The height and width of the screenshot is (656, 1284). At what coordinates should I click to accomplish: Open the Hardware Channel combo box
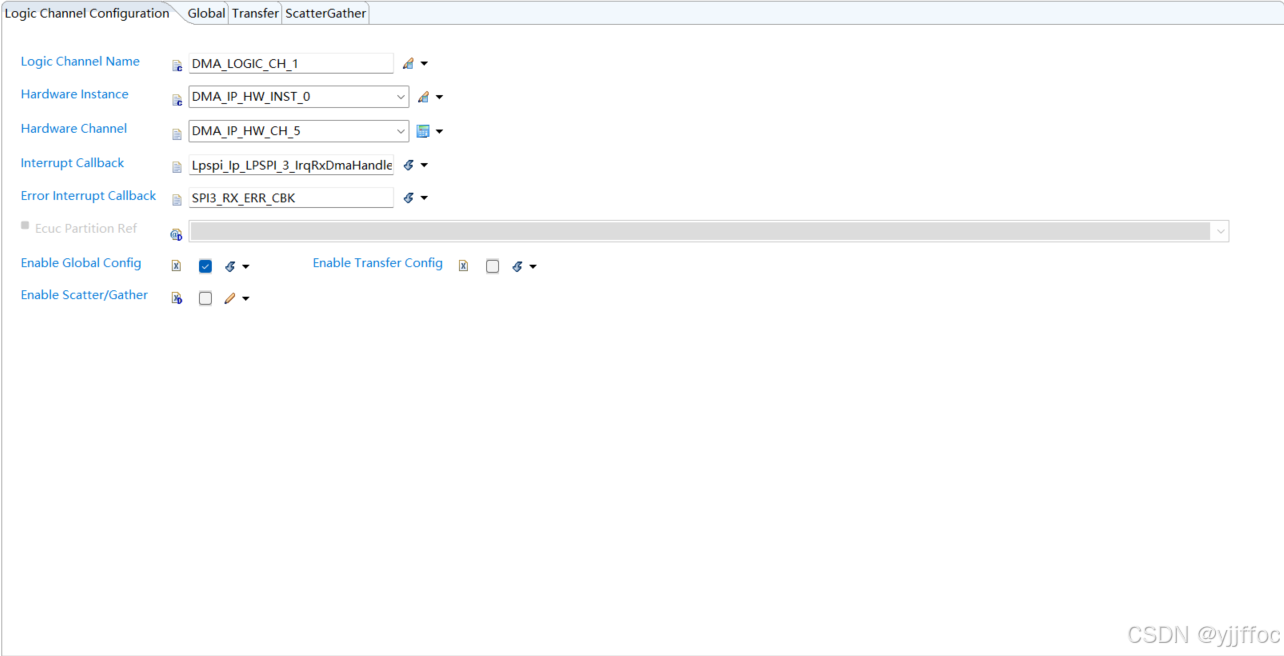(298, 131)
